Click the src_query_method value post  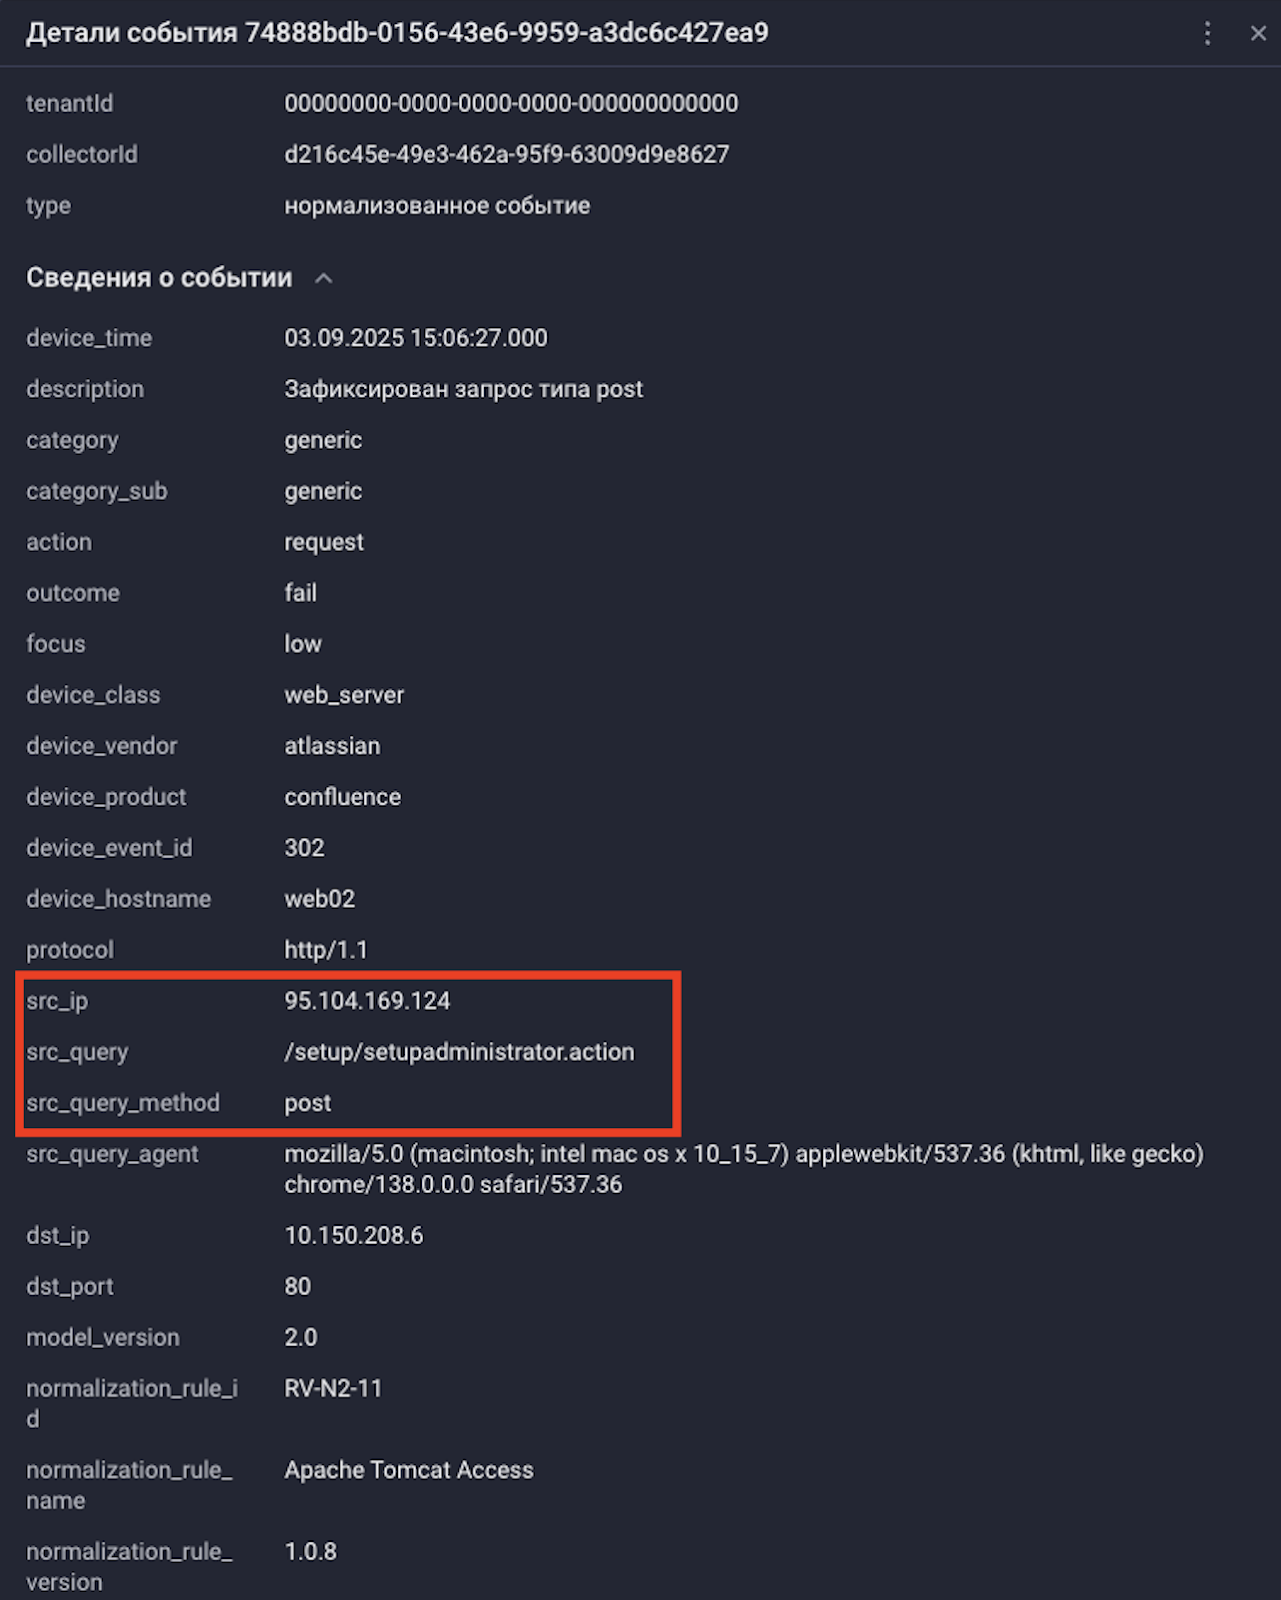[307, 1103]
